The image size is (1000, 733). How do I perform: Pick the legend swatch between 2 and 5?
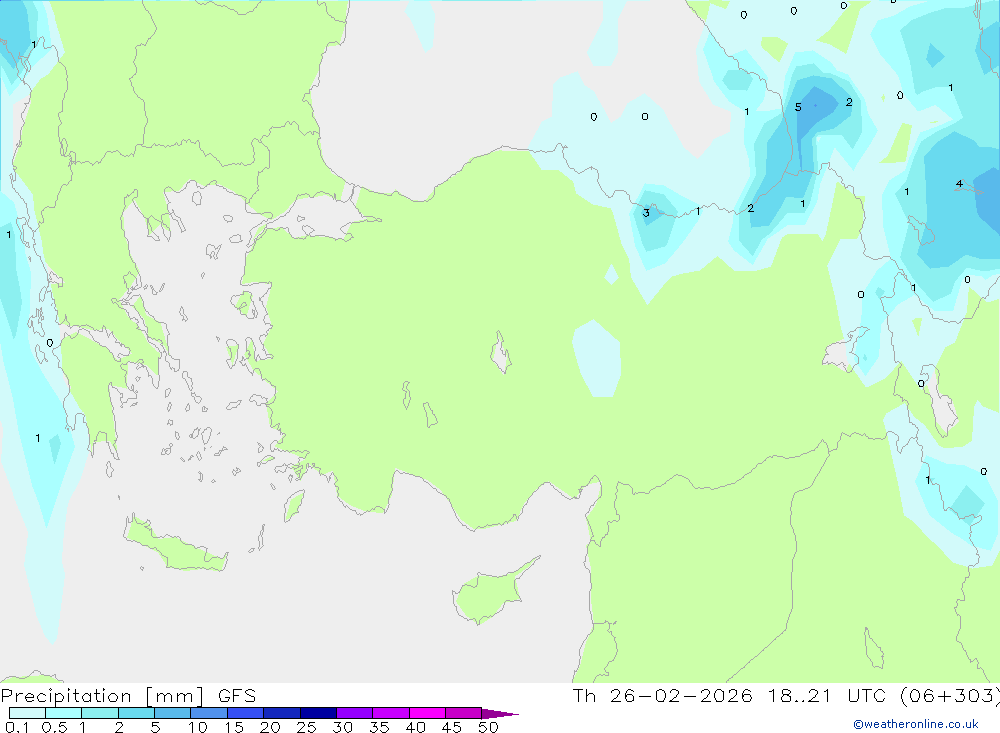tap(136, 713)
